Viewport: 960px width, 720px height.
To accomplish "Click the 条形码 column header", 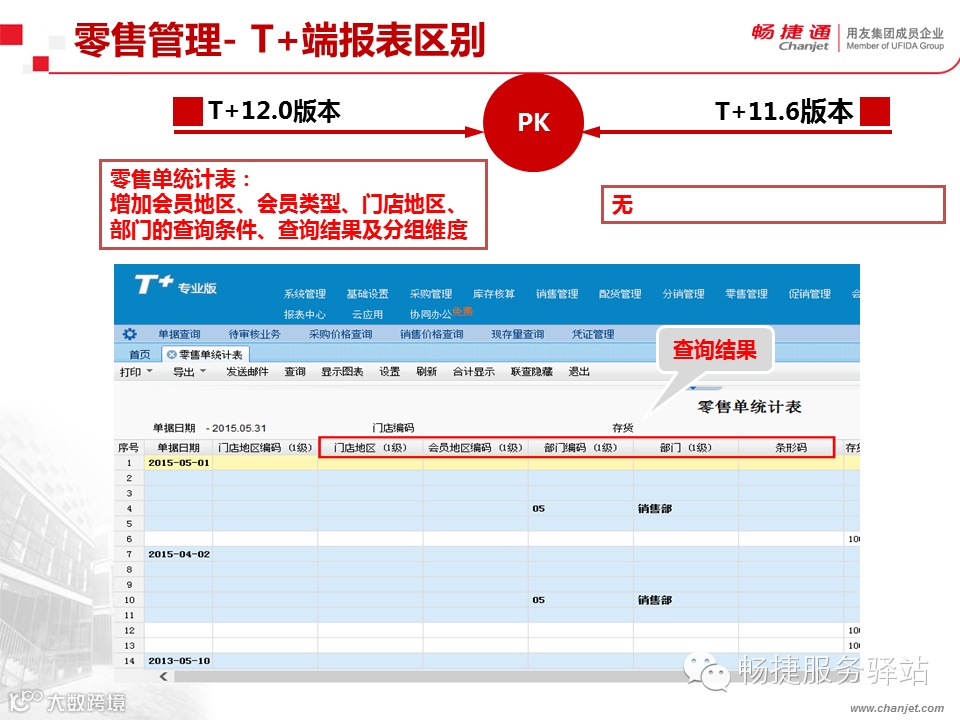I will [791, 448].
